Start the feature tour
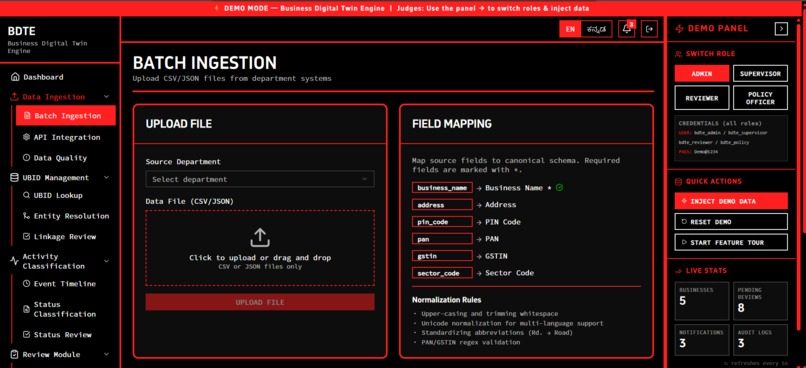 [731, 242]
